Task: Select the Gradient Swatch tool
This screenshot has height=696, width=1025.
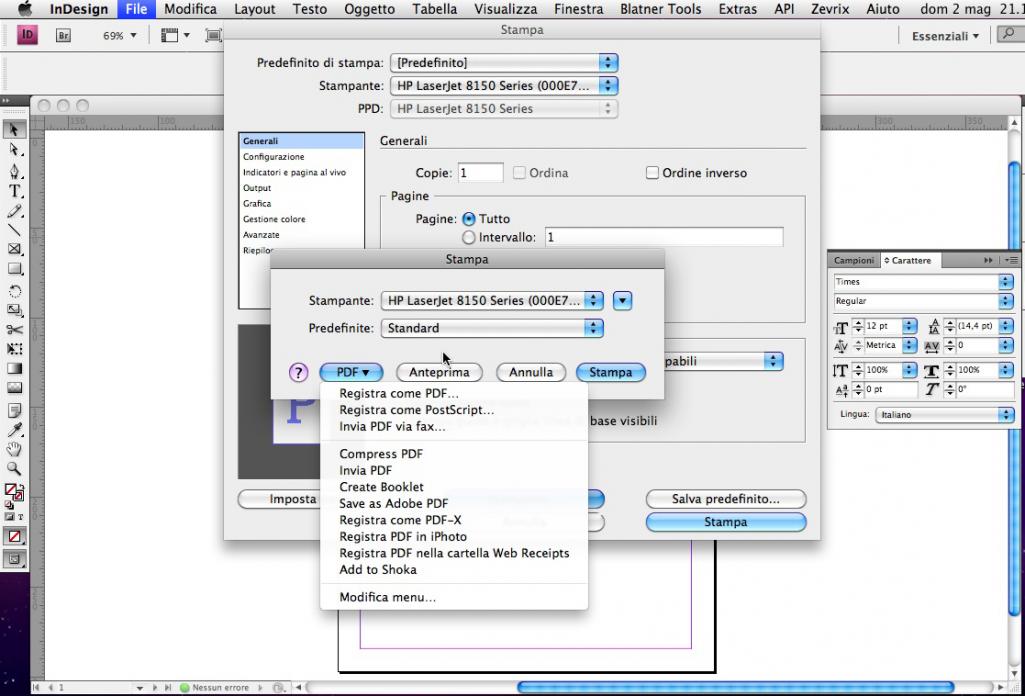Action: [14, 369]
